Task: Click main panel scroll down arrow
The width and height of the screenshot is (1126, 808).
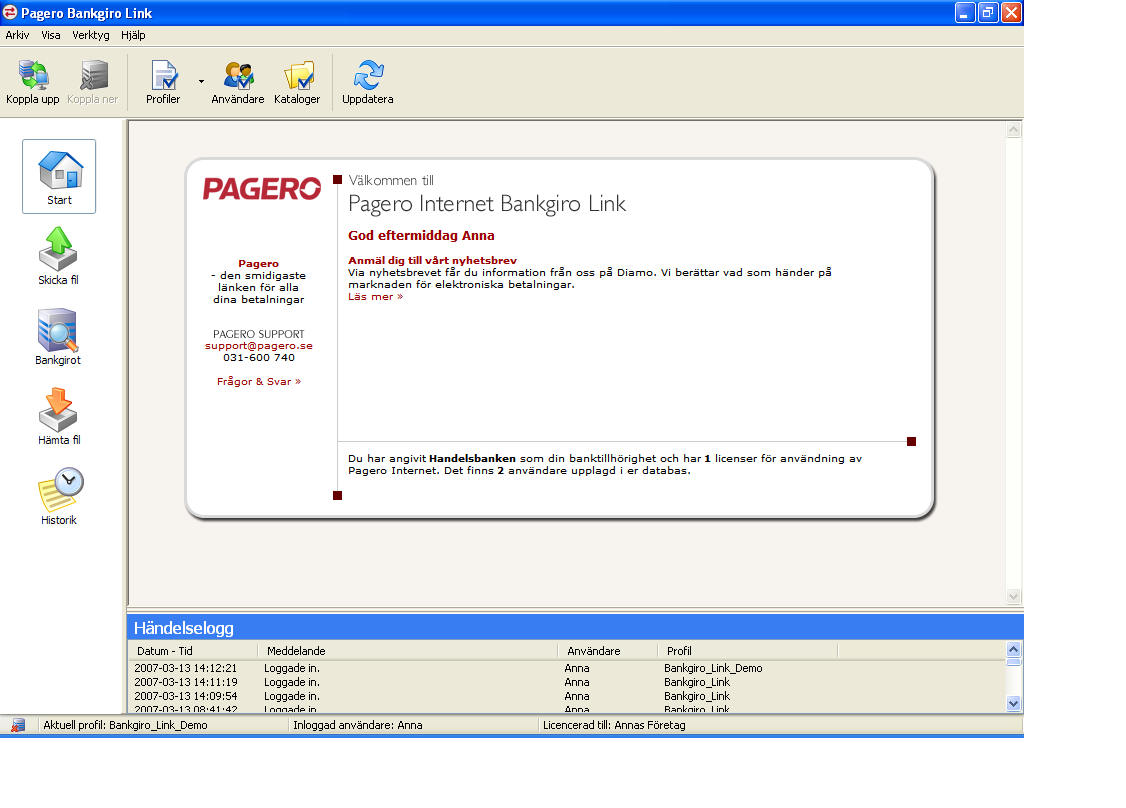Action: click(1013, 597)
